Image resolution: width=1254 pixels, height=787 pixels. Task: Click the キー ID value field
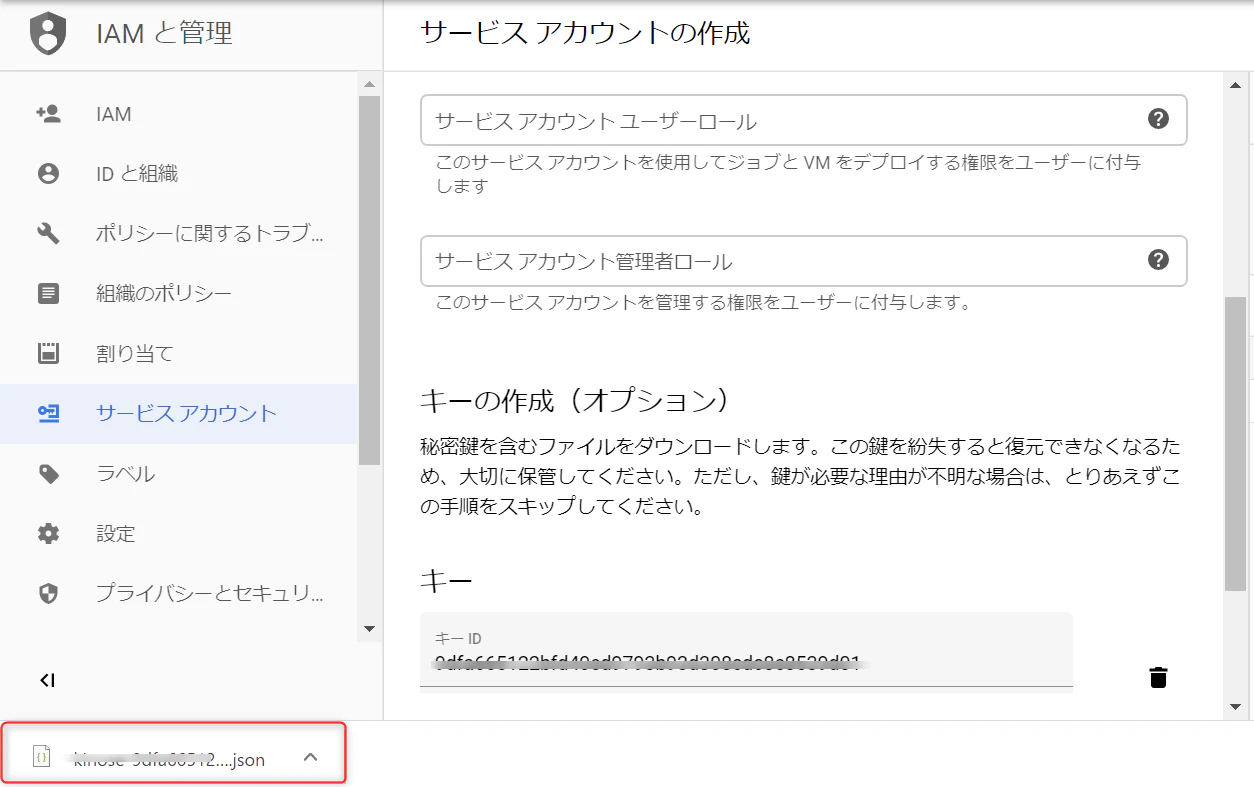[x=746, y=650]
